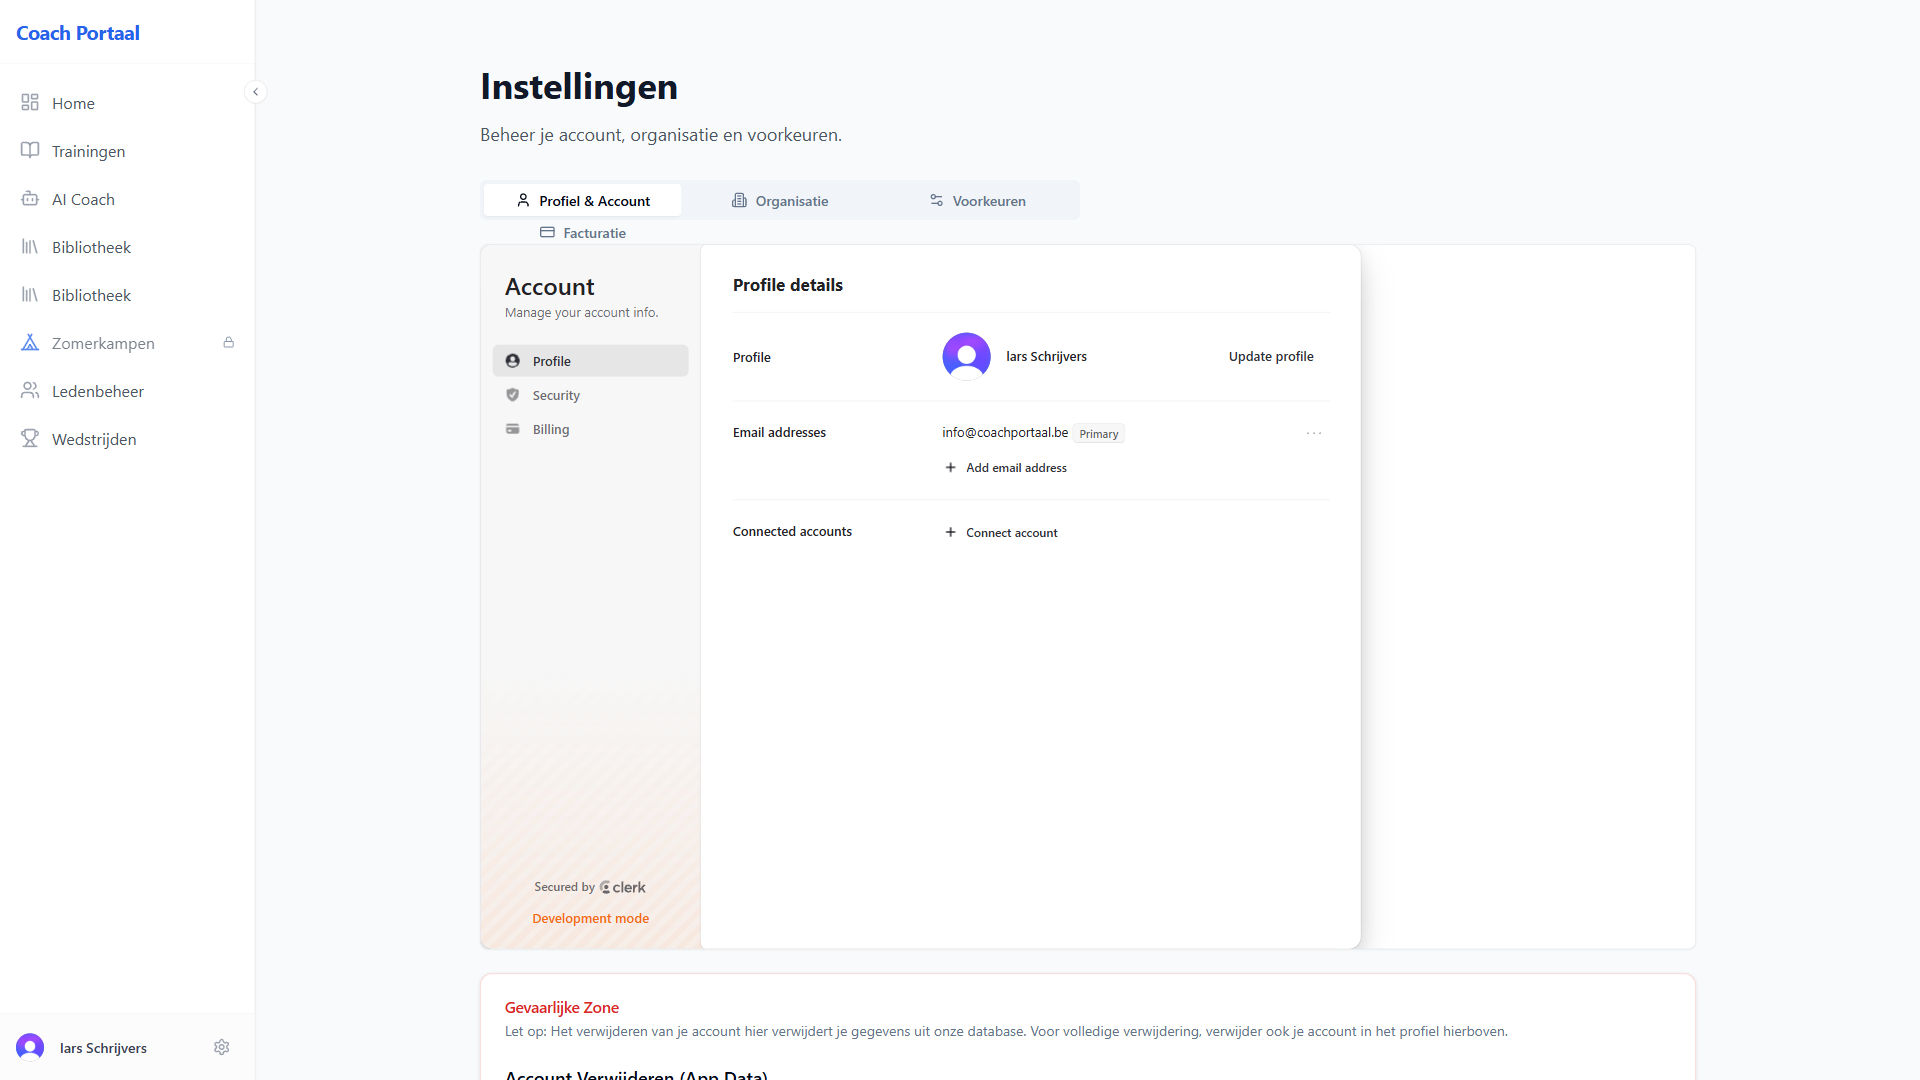Open Trainingen via the book icon
The image size is (1920, 1080).
[30, 151]
